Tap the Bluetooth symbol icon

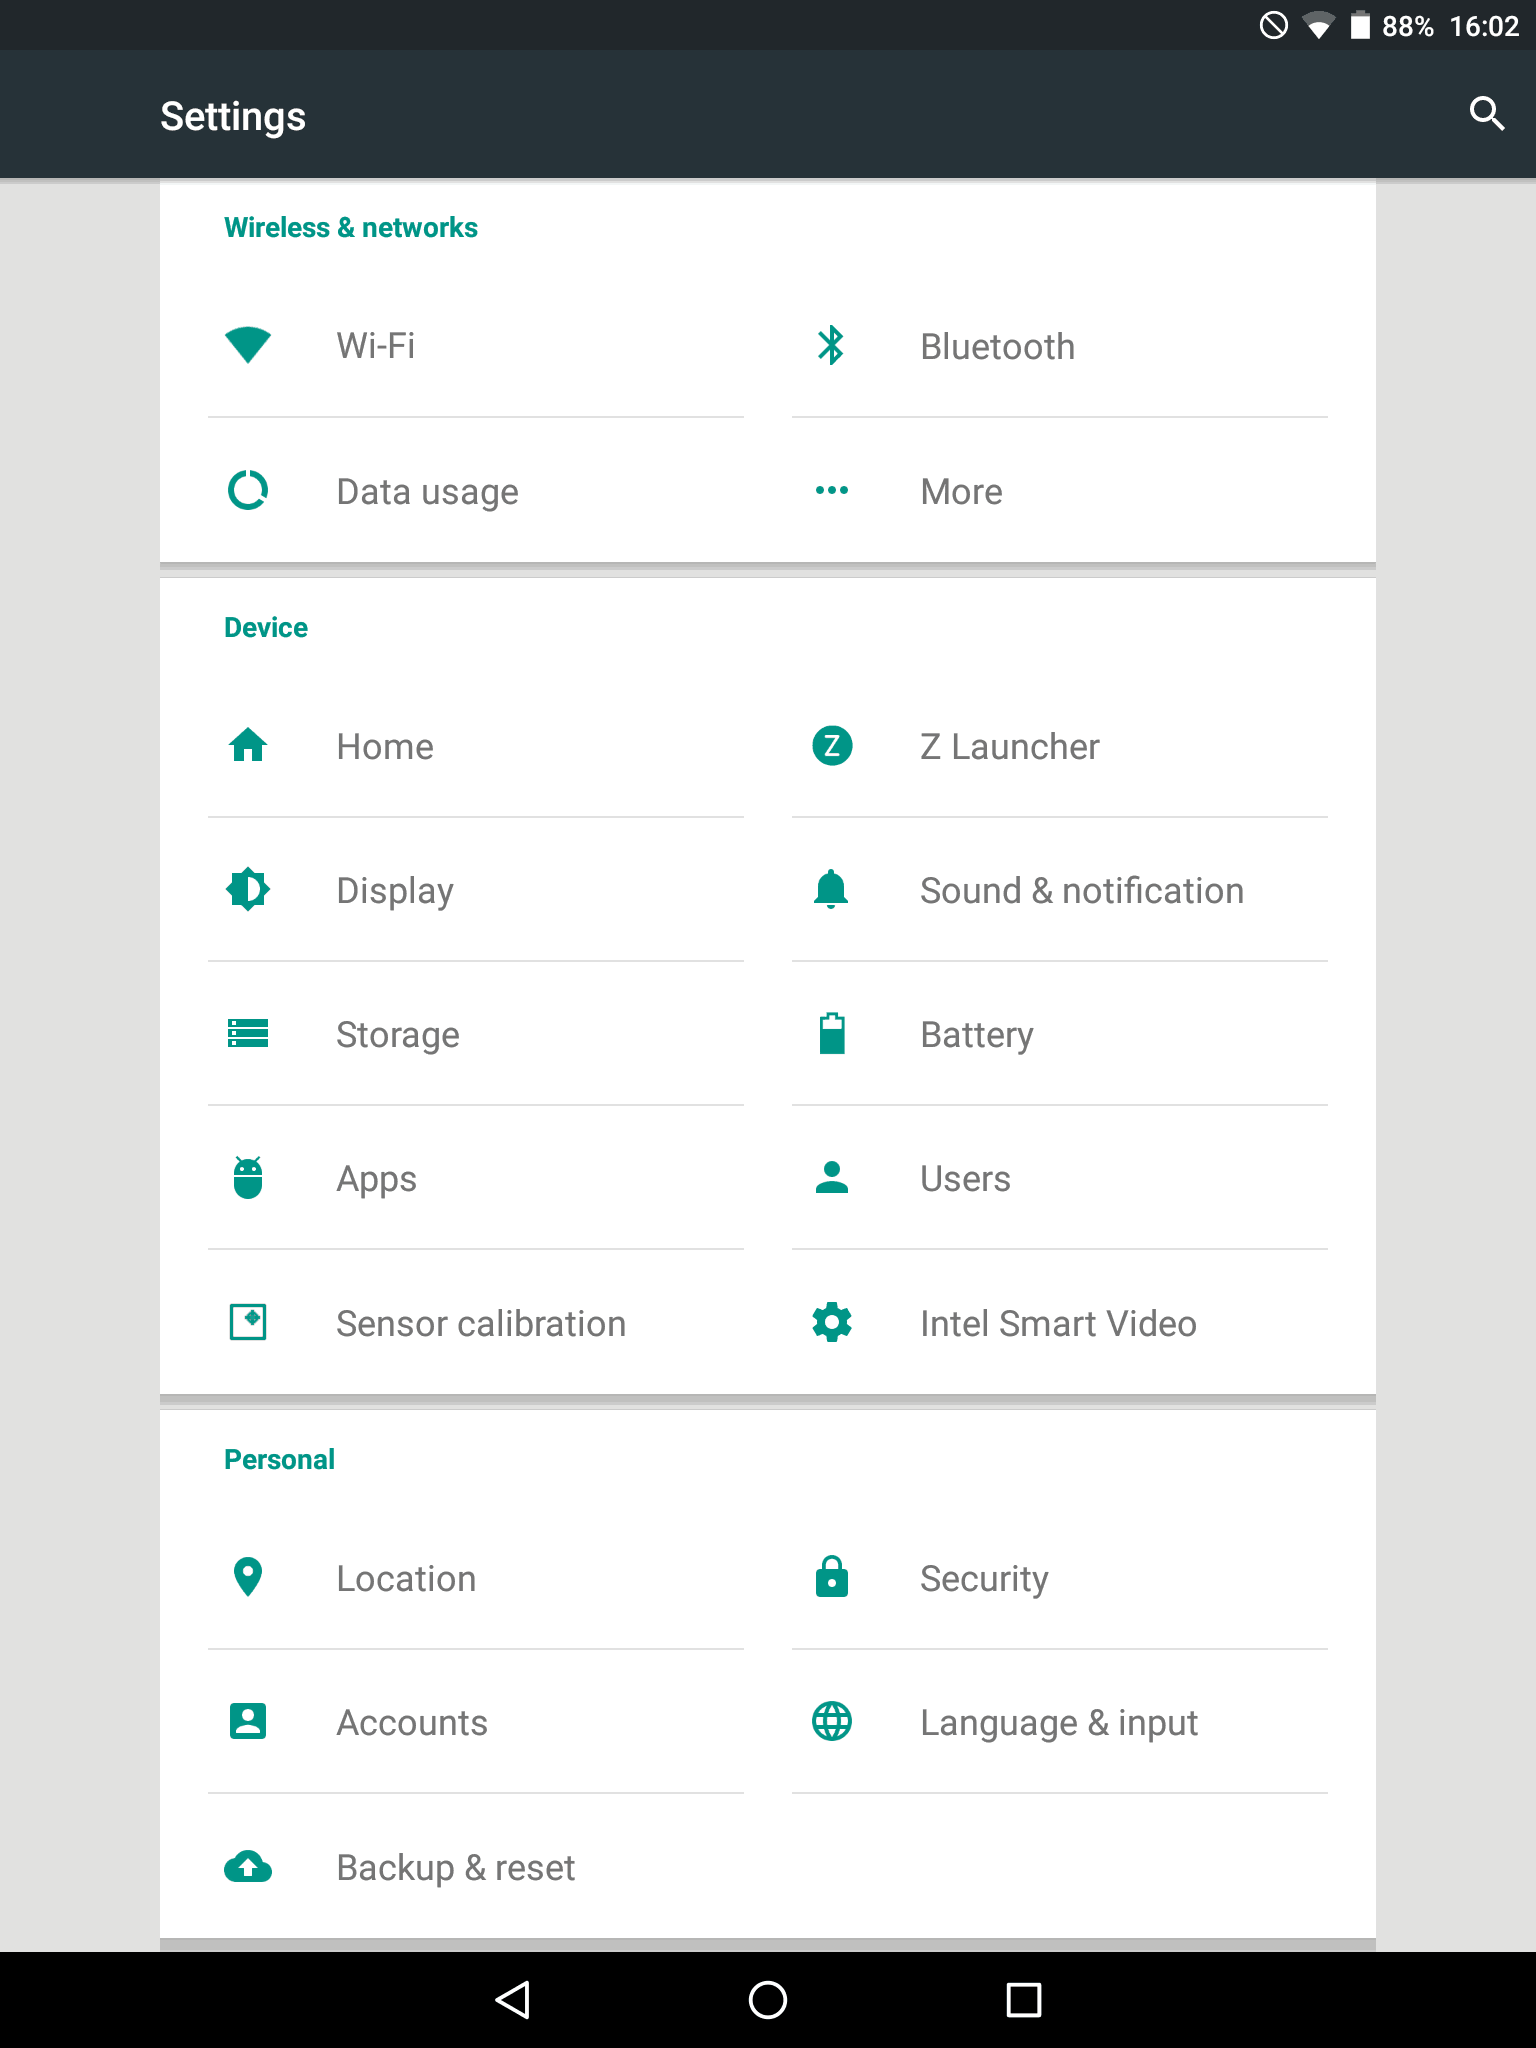(831, 346)
